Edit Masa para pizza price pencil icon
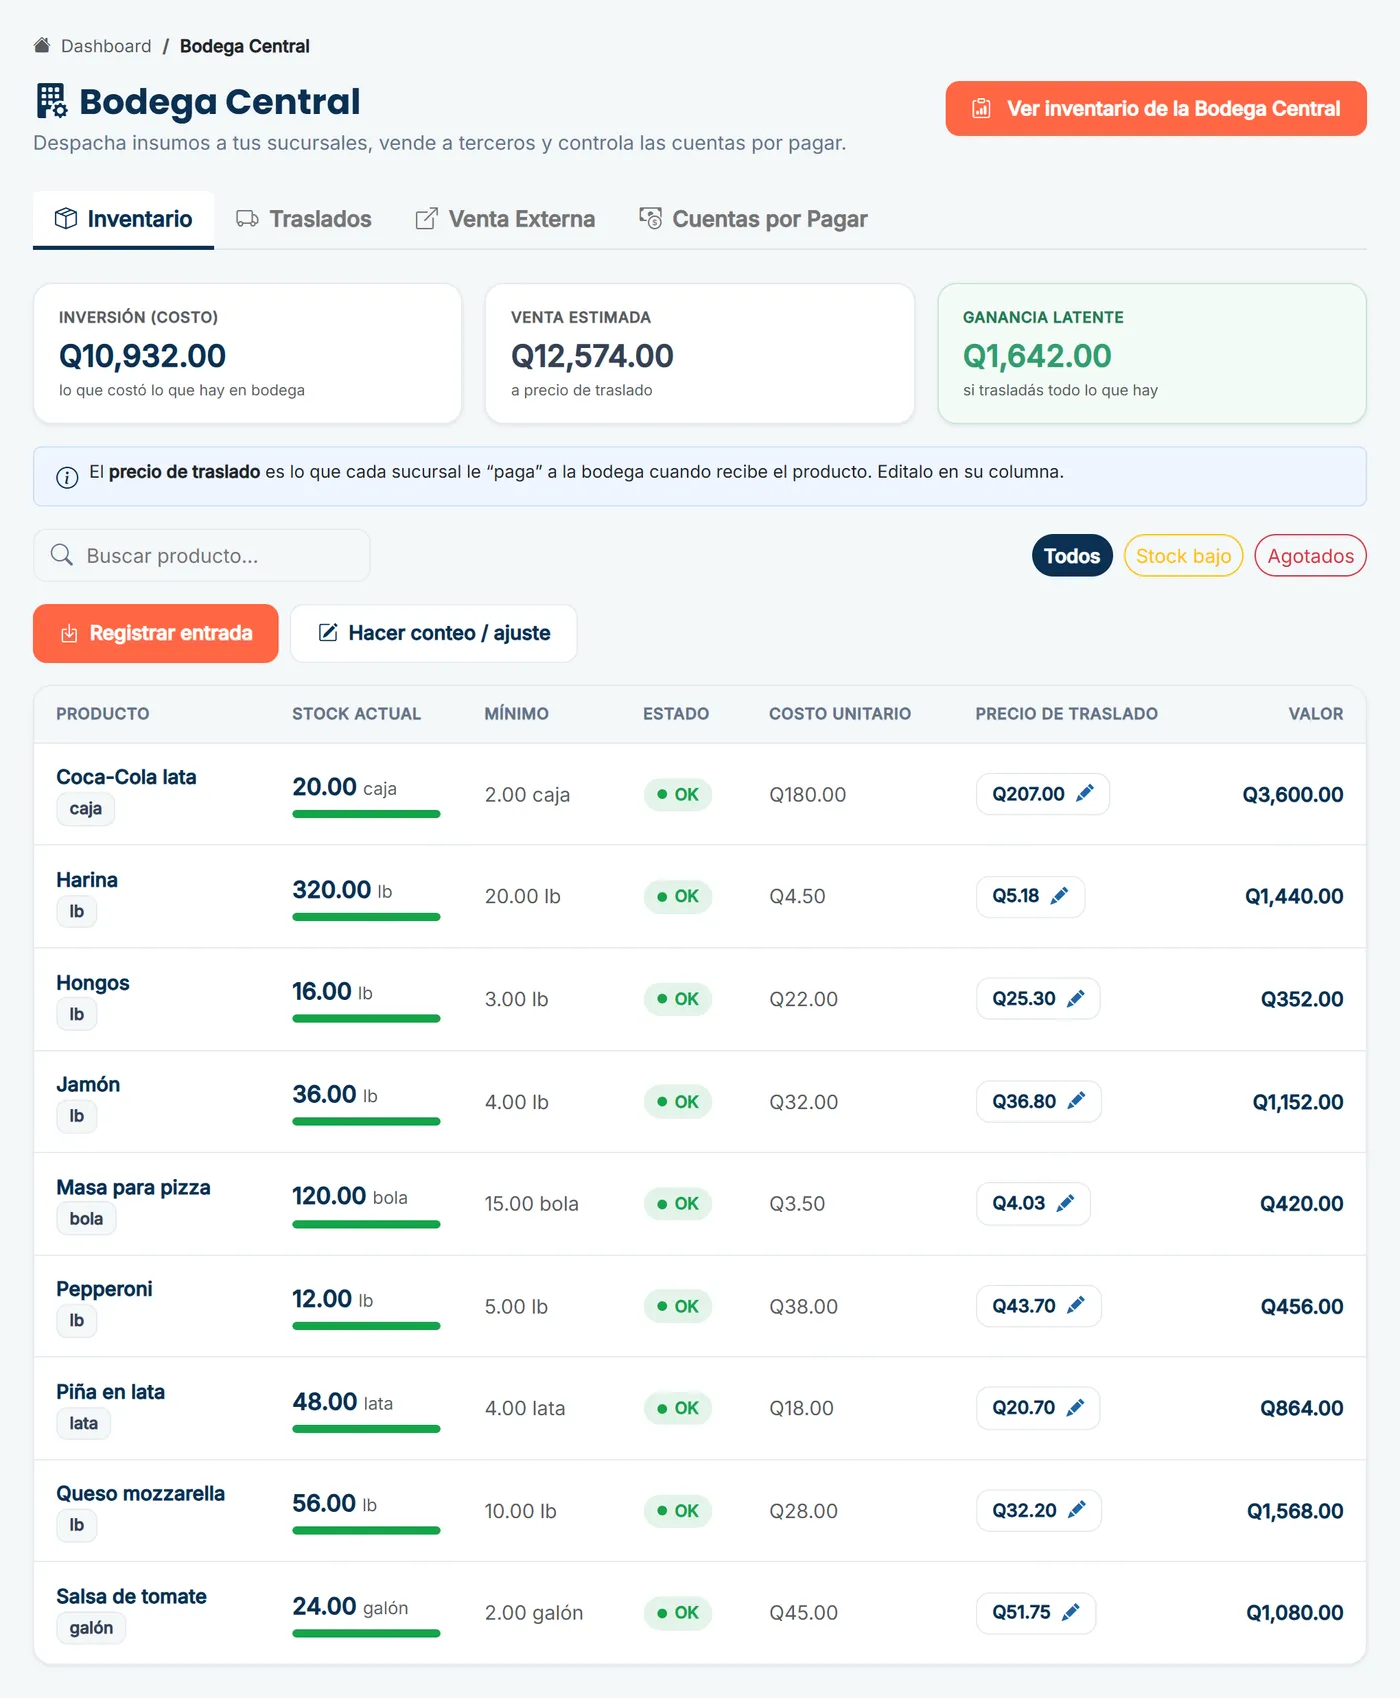1400x1698 pixels. pyautogui.click(x=1065, y=1203)
